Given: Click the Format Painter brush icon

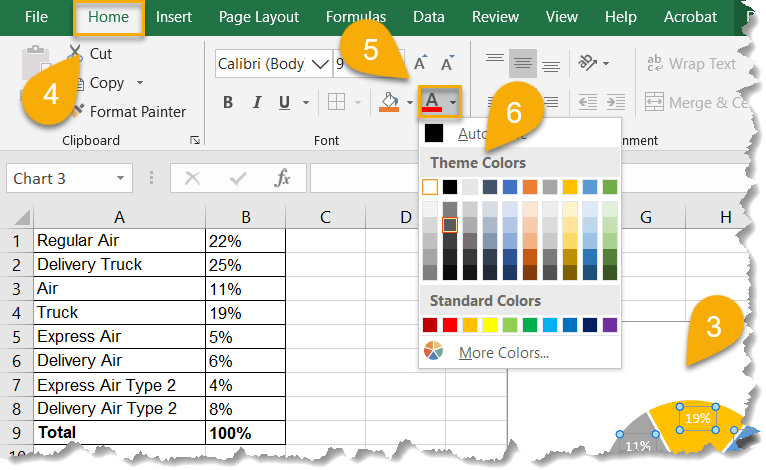Looking at the screenshot, I should (76, 111).
